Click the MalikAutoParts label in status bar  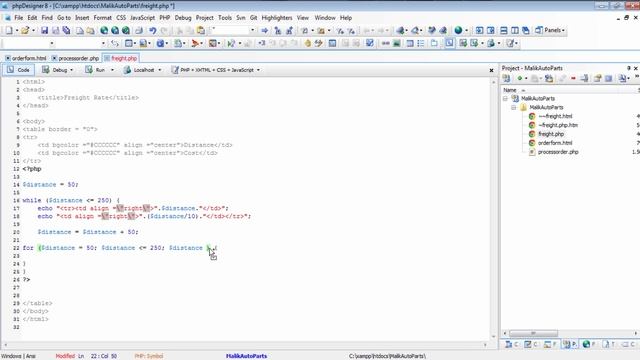click(246, 356)
